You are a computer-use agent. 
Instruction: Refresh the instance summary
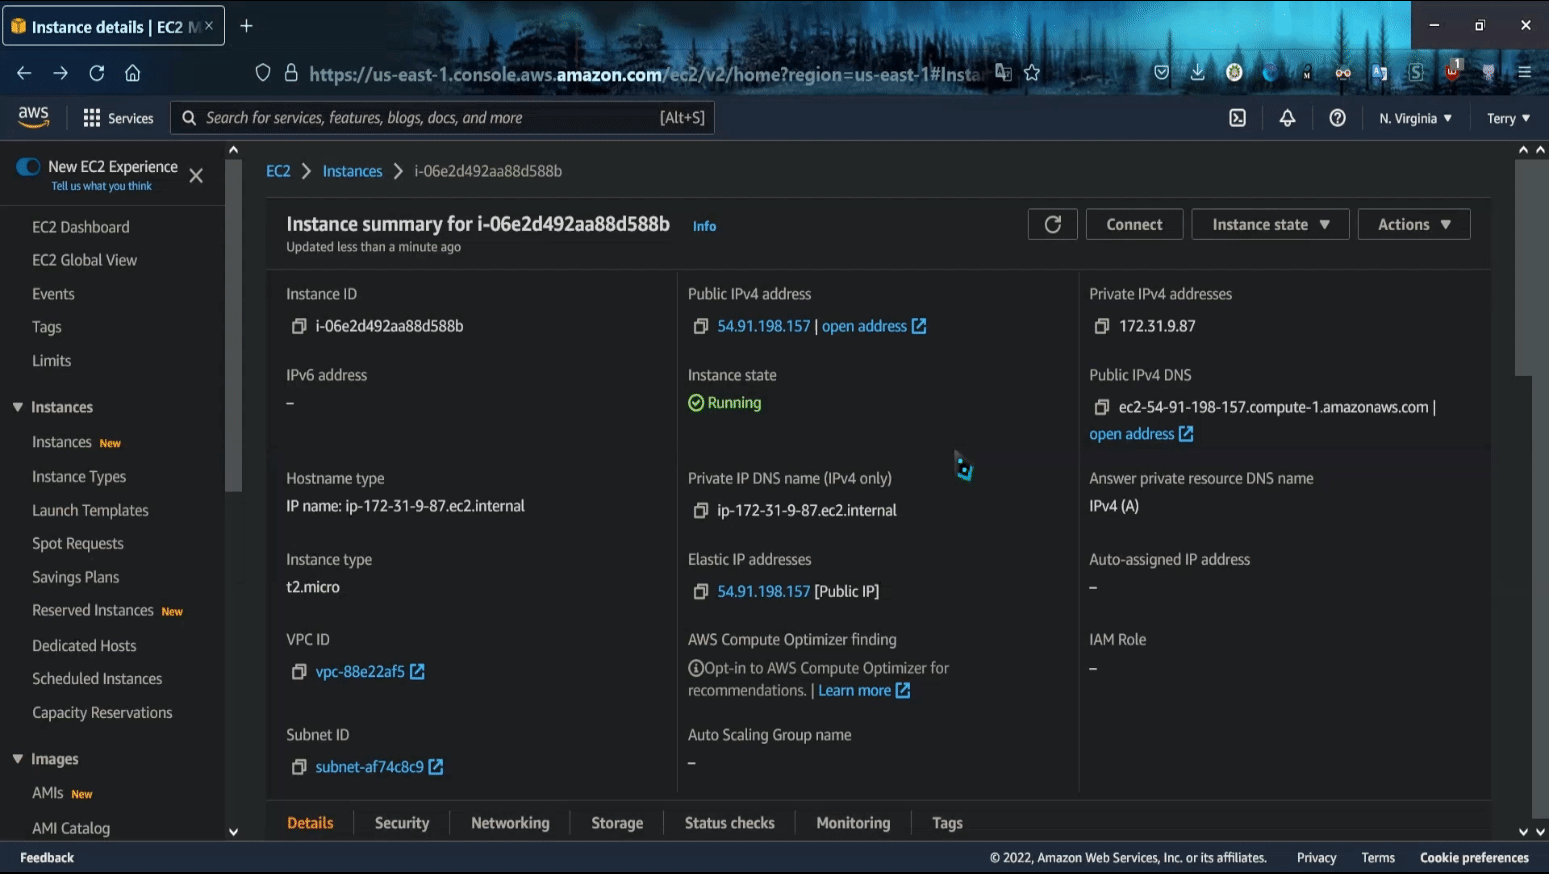click(1052, 224)
